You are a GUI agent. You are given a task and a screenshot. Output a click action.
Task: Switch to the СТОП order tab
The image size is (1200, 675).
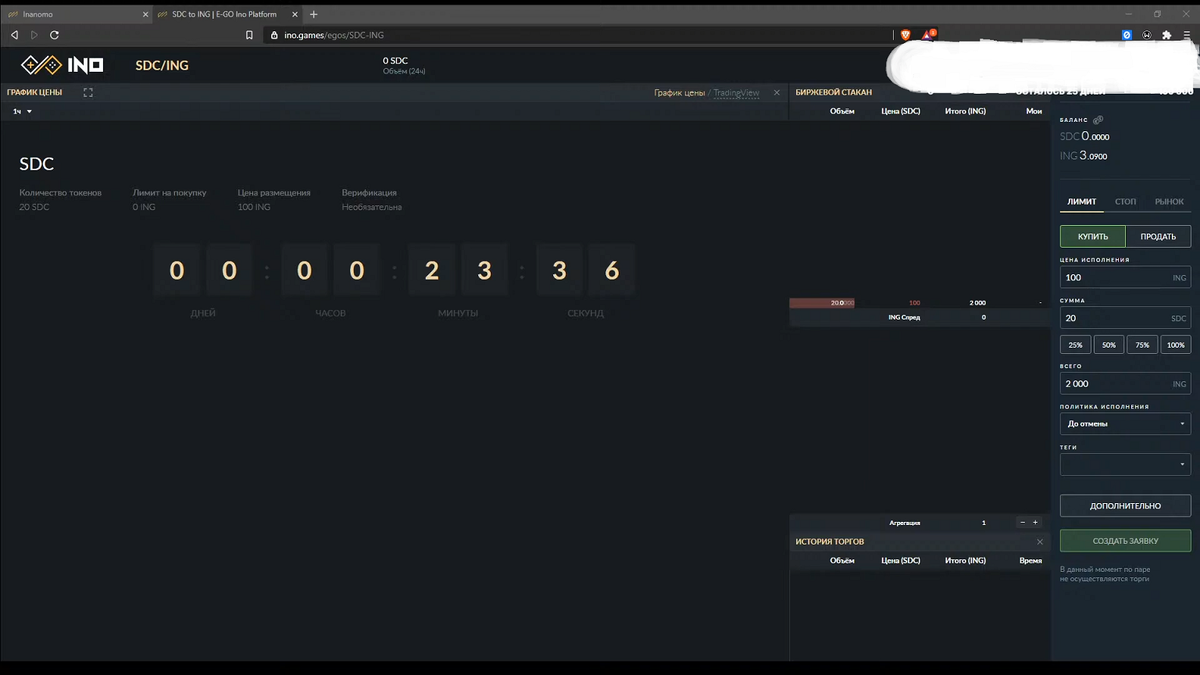(1126, 202)
